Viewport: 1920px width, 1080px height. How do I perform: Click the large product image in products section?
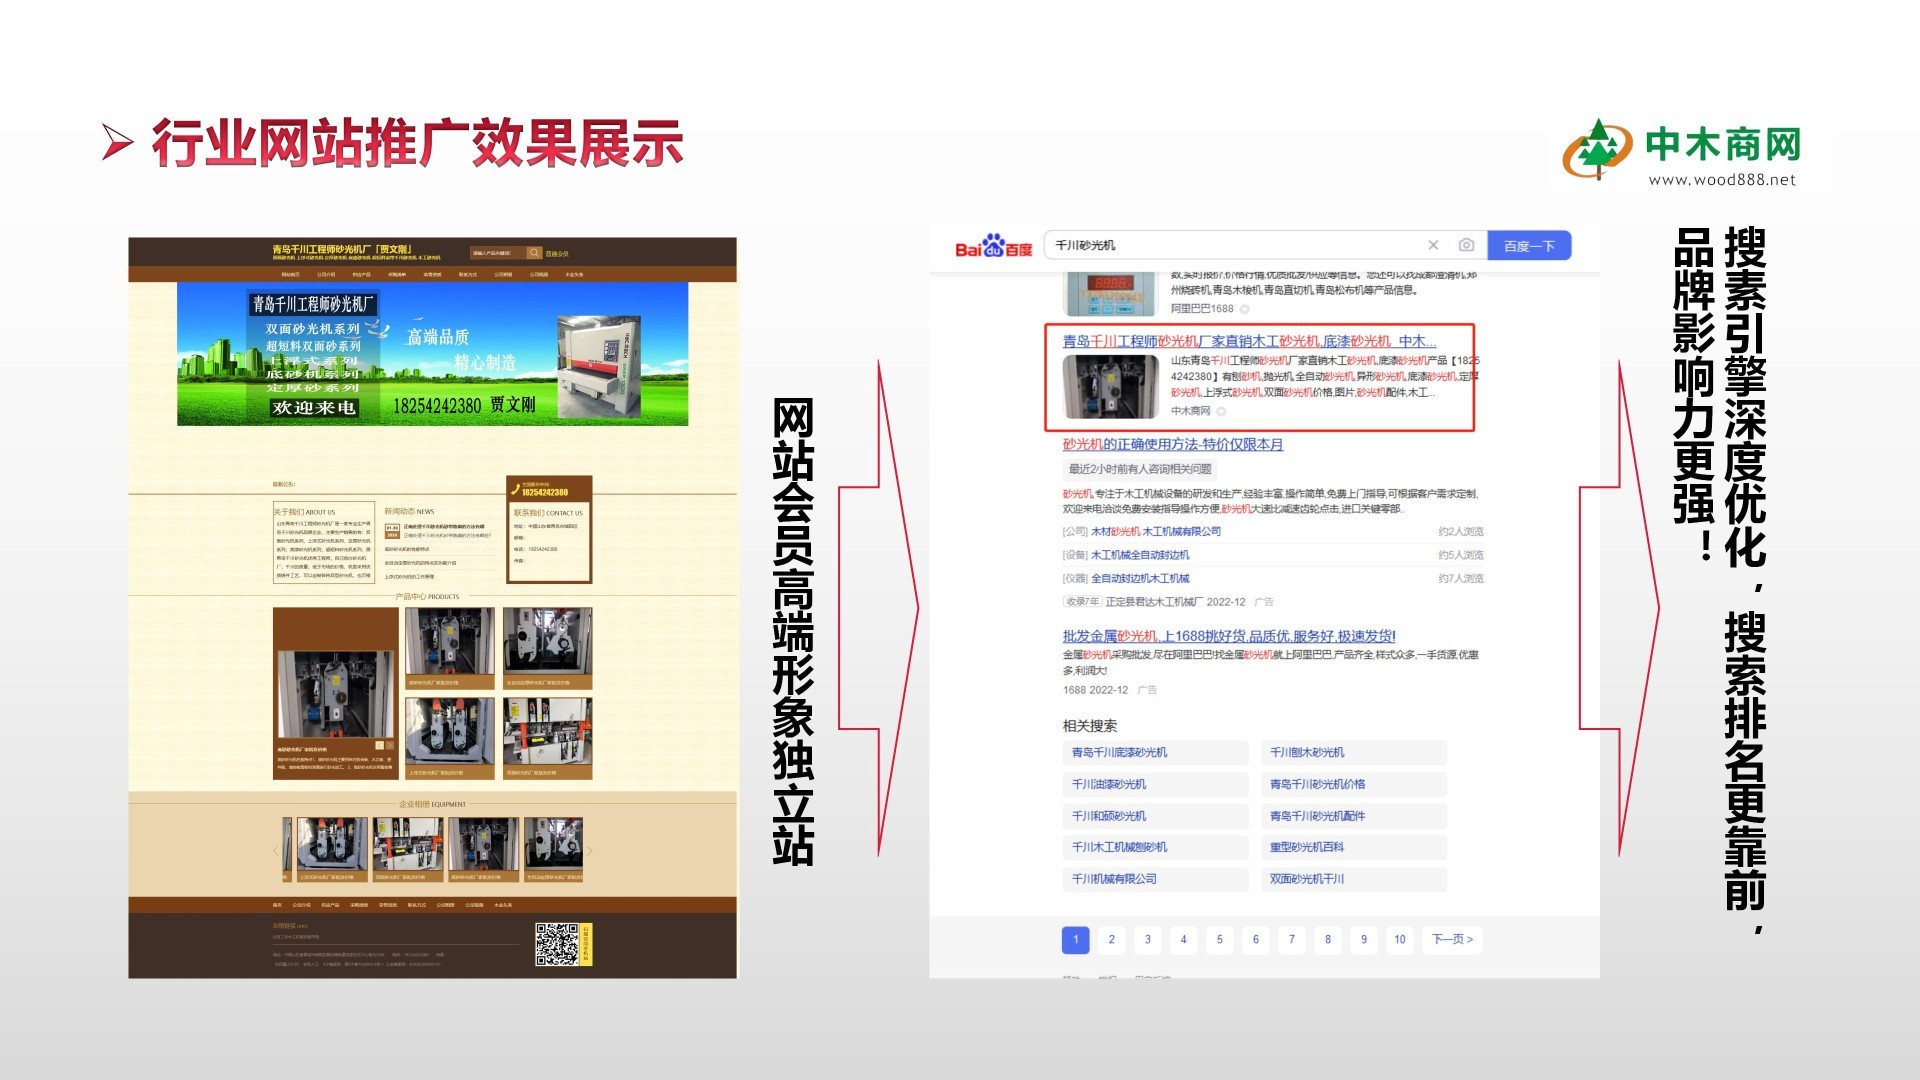(x=335, y=693)
